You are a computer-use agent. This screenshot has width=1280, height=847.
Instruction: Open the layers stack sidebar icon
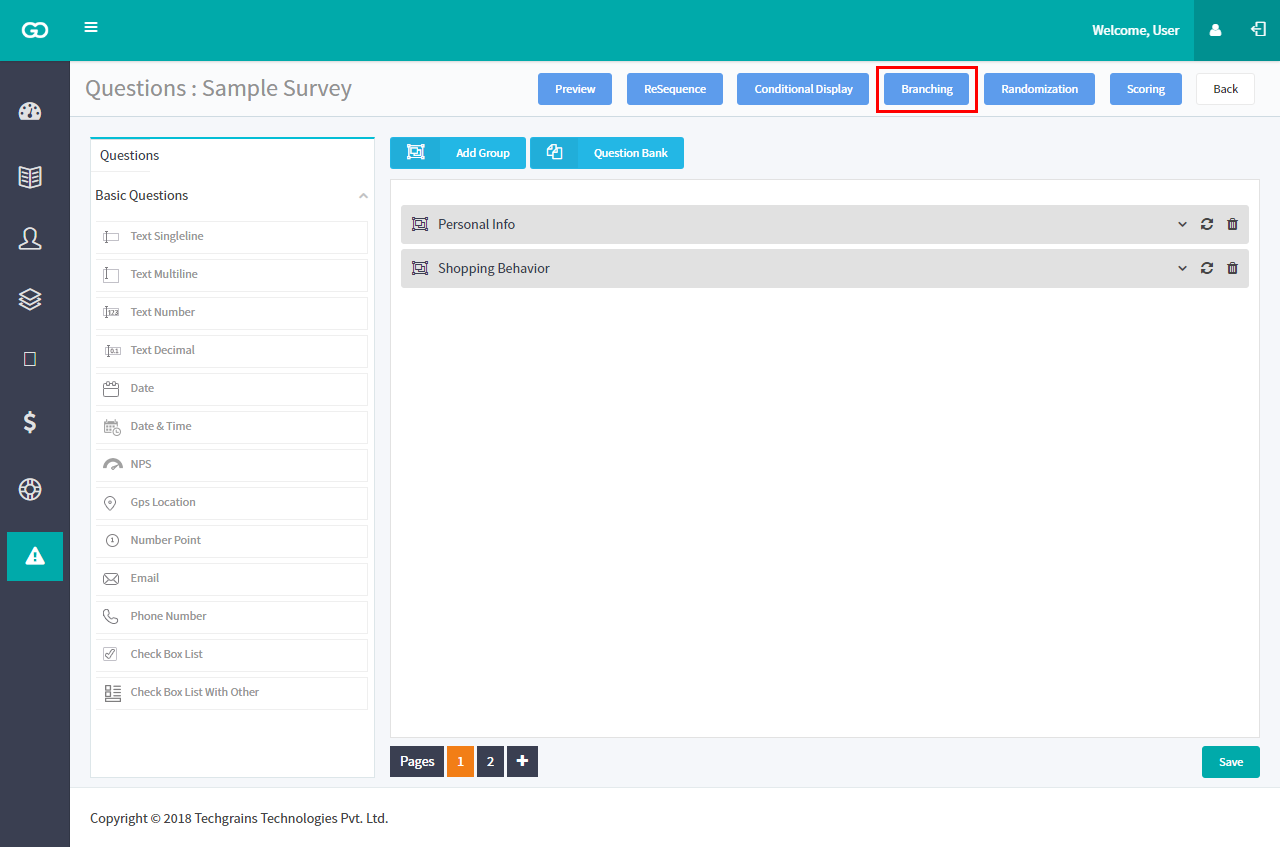tap(30, 299)
